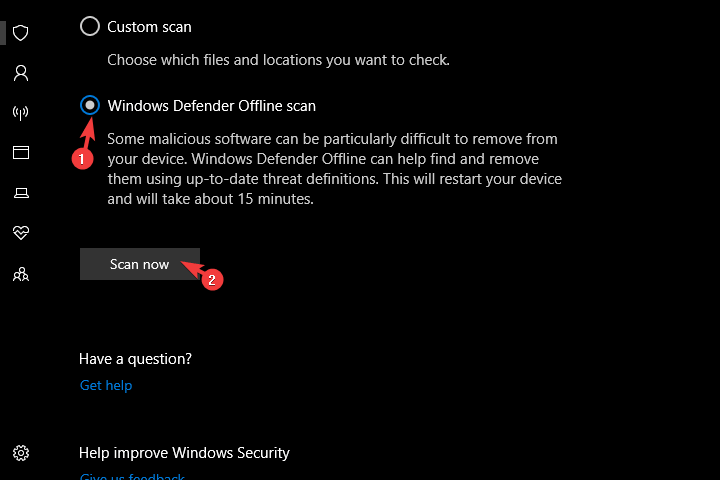Click the 'Windows Defender Offline scan' label text
The height and width of the screenshot is (480, 720).
(x=212, y=106)
